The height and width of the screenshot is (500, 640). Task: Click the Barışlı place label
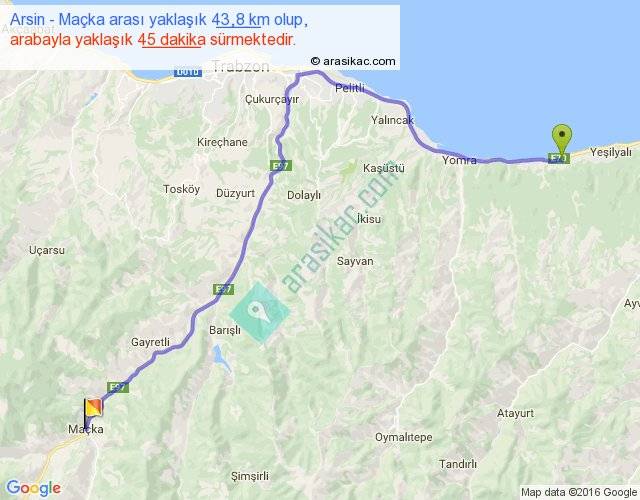(x=225, y=330)
